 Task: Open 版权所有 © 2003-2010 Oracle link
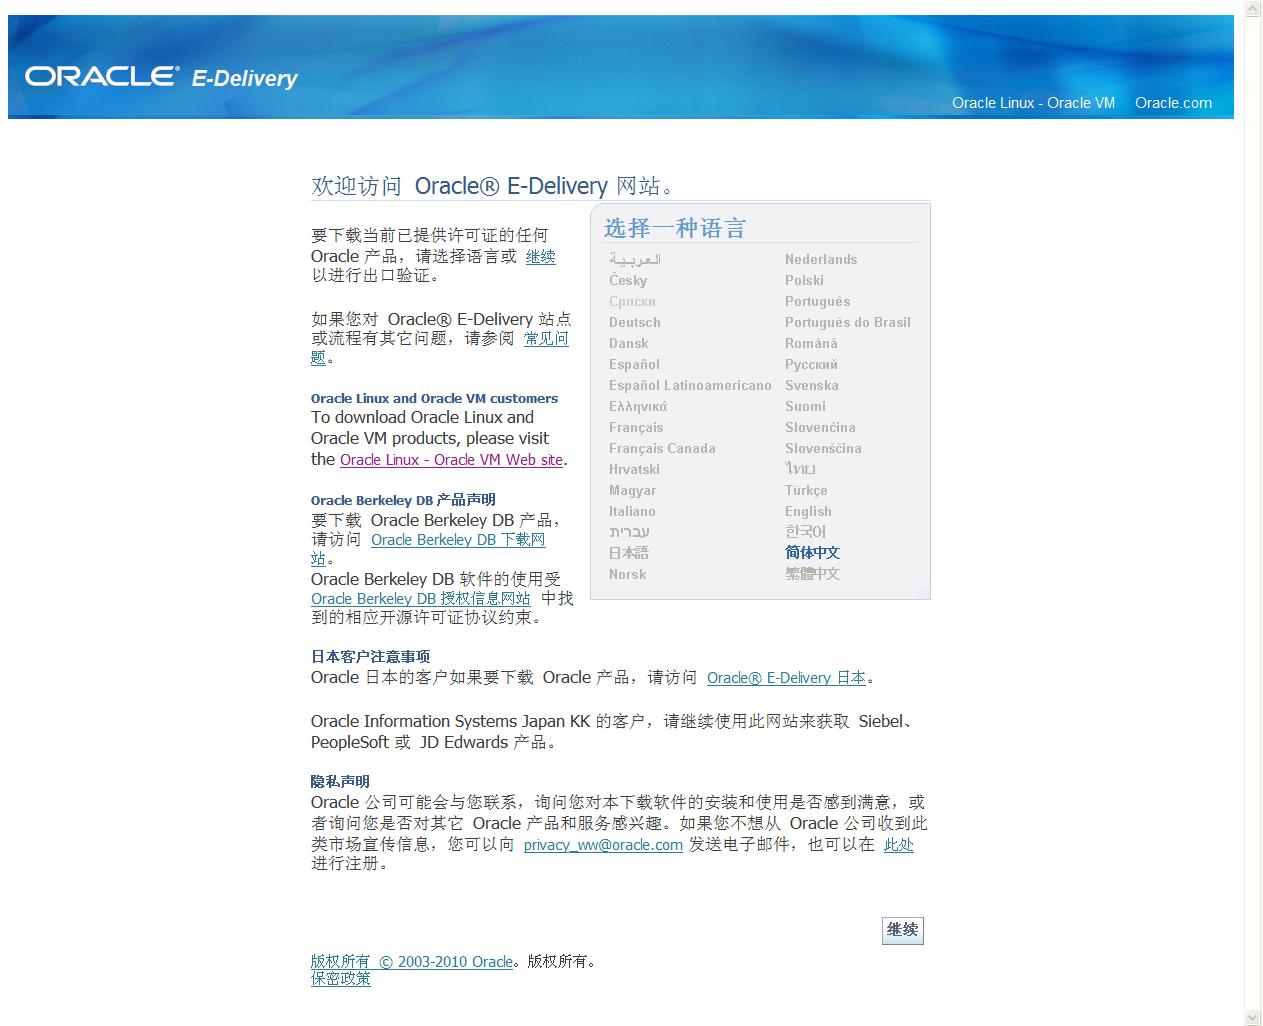click(x=412, y=962)
